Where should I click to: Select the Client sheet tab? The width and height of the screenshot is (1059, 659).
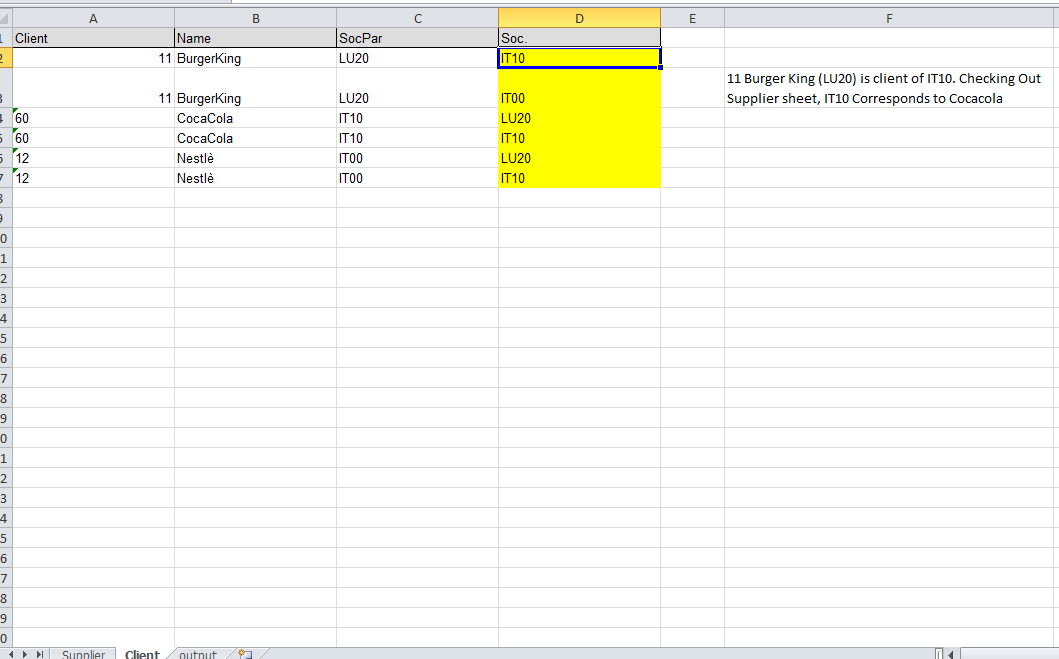[142, 654]
